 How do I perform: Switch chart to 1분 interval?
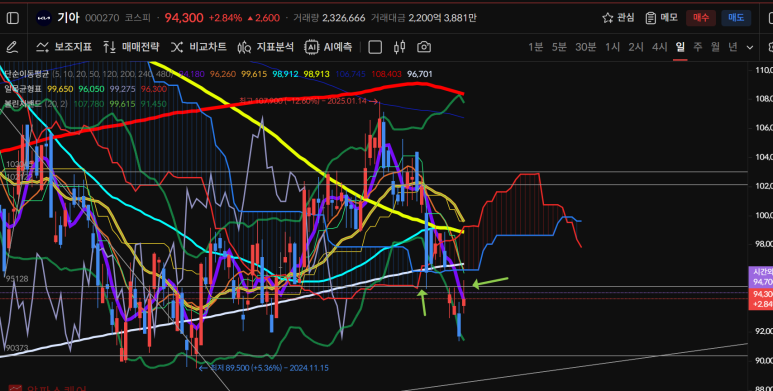(536, 47)
